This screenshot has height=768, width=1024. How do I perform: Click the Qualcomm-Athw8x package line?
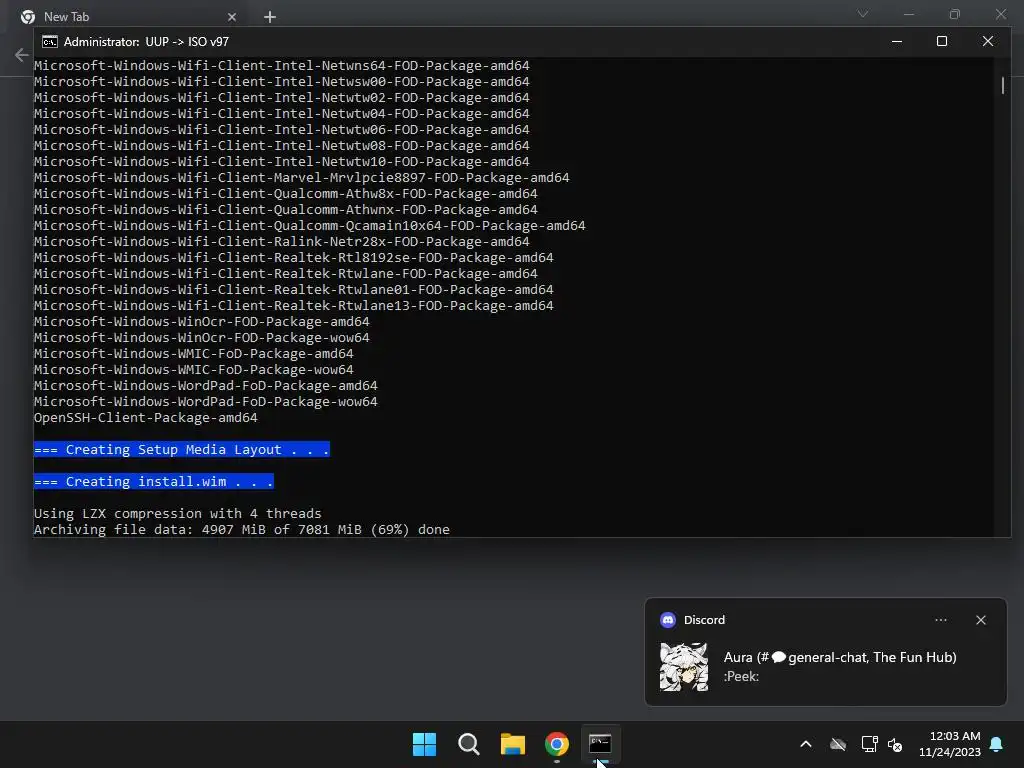point(285,193)
